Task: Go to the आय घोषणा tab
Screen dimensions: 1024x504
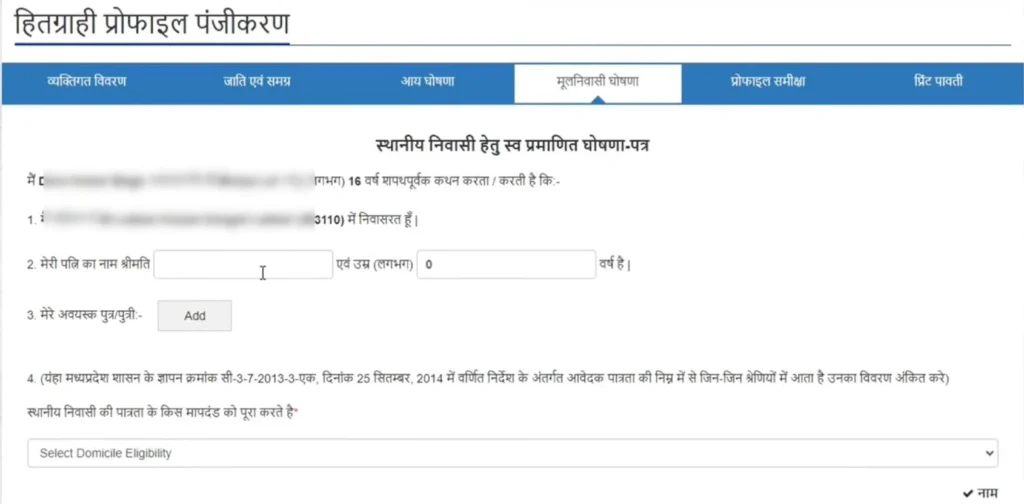Action: point(428,82)
